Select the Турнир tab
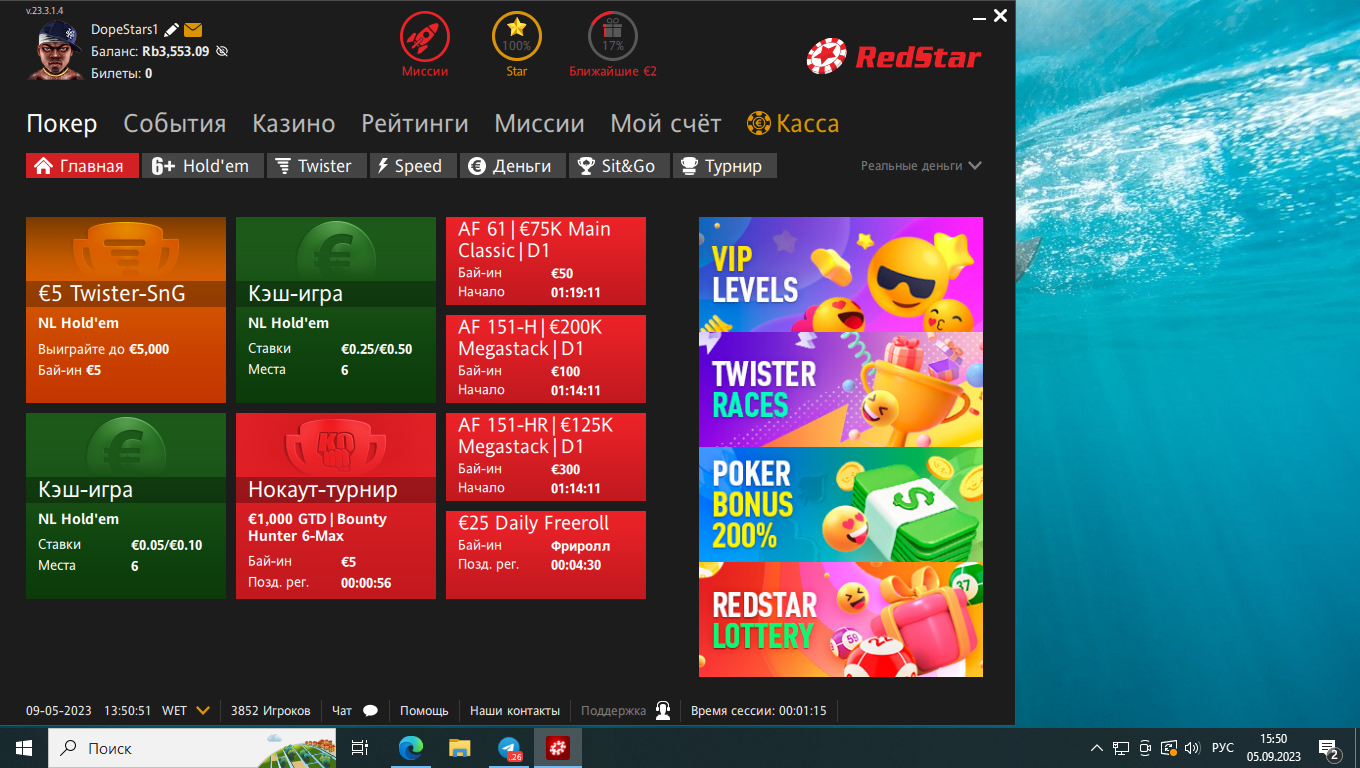The width and height of the screenshot is (1360, 768). point(725,166)
